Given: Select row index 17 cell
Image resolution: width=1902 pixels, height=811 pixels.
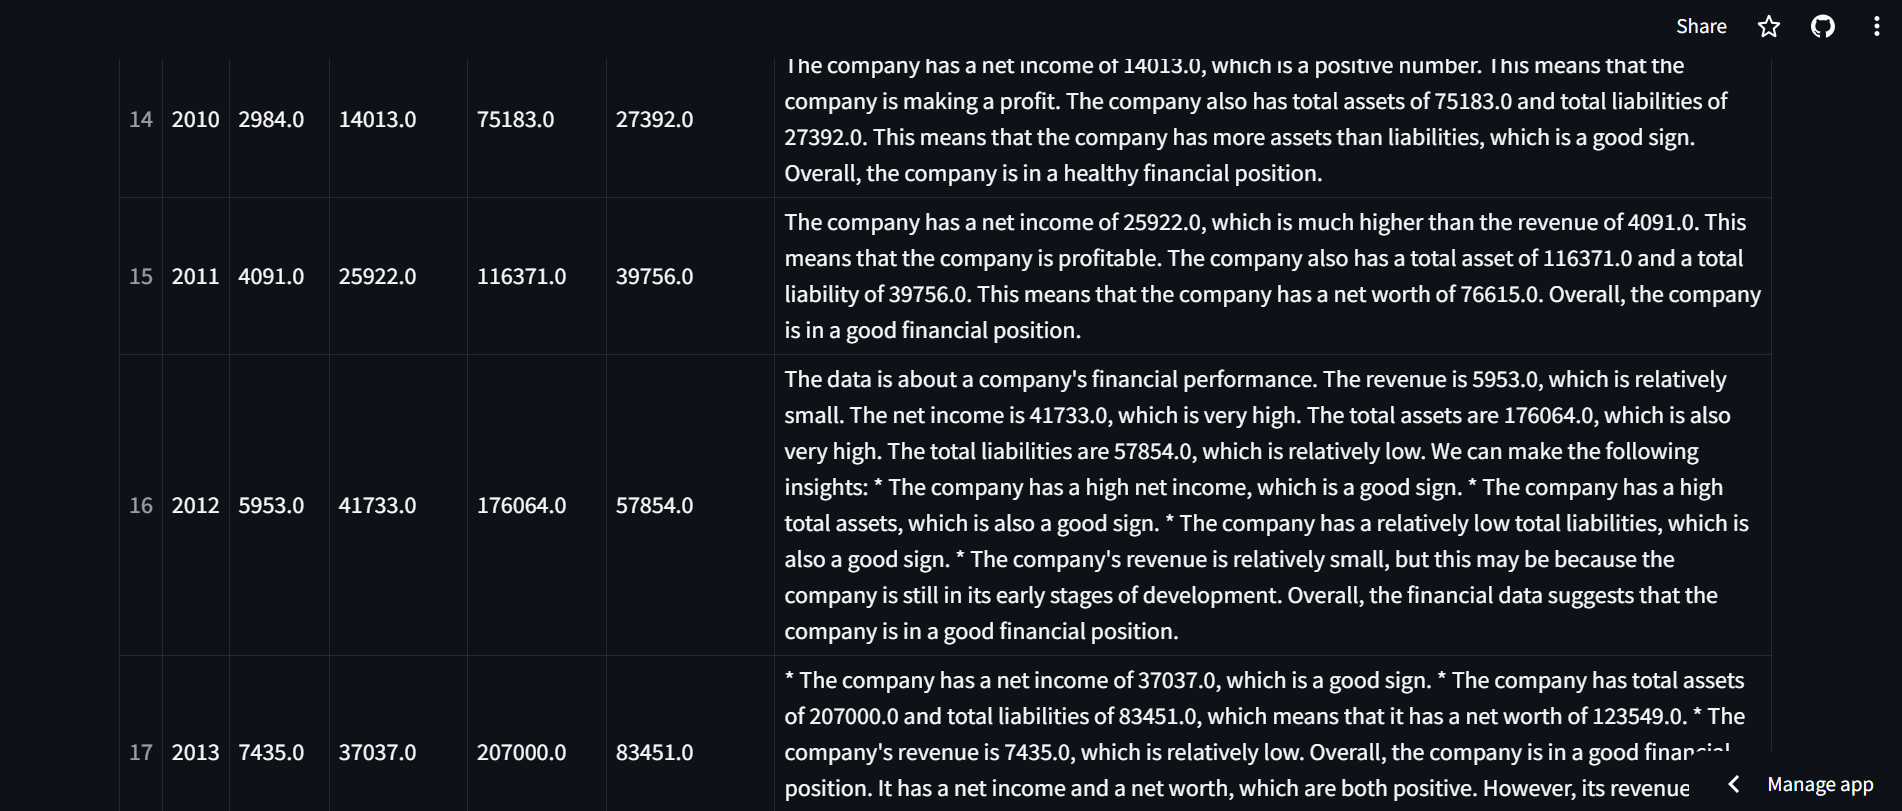Looking at the screenshot, I should tap(141, 752).
